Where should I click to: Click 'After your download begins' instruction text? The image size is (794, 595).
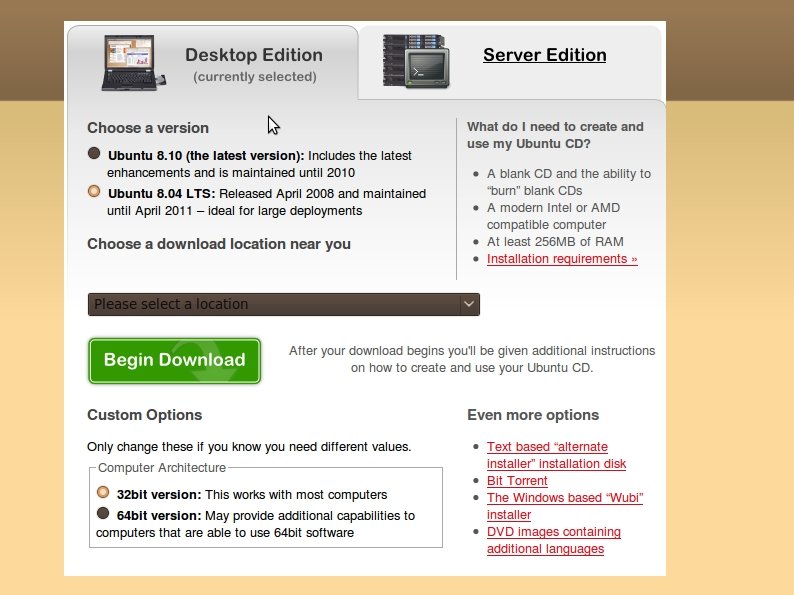[x=472, y=359]
